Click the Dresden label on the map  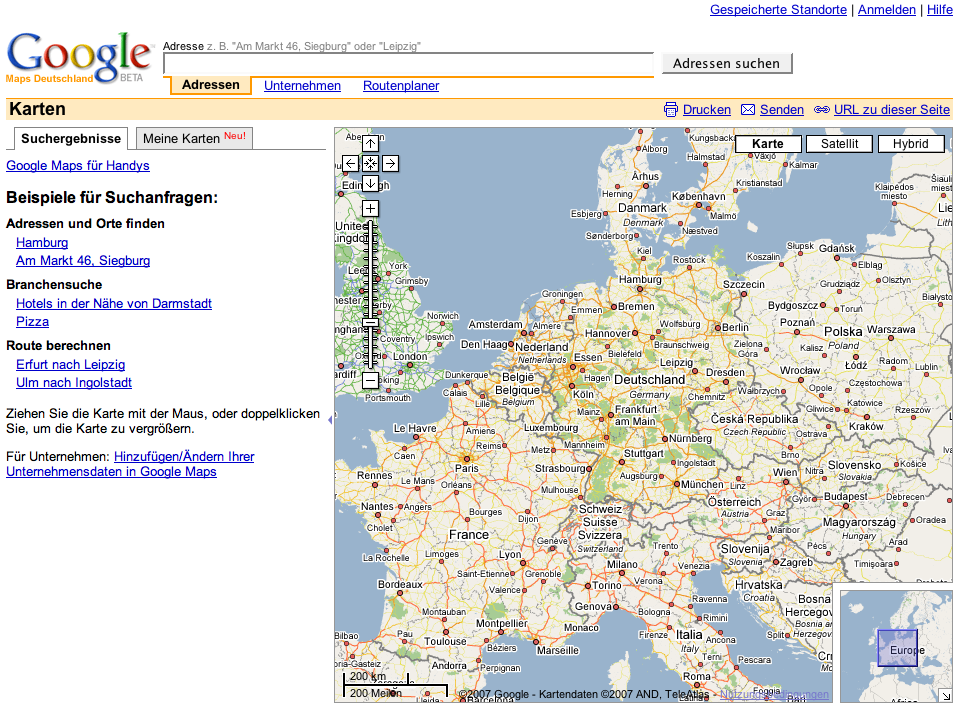pyautogui.click(x=726, y=372)
